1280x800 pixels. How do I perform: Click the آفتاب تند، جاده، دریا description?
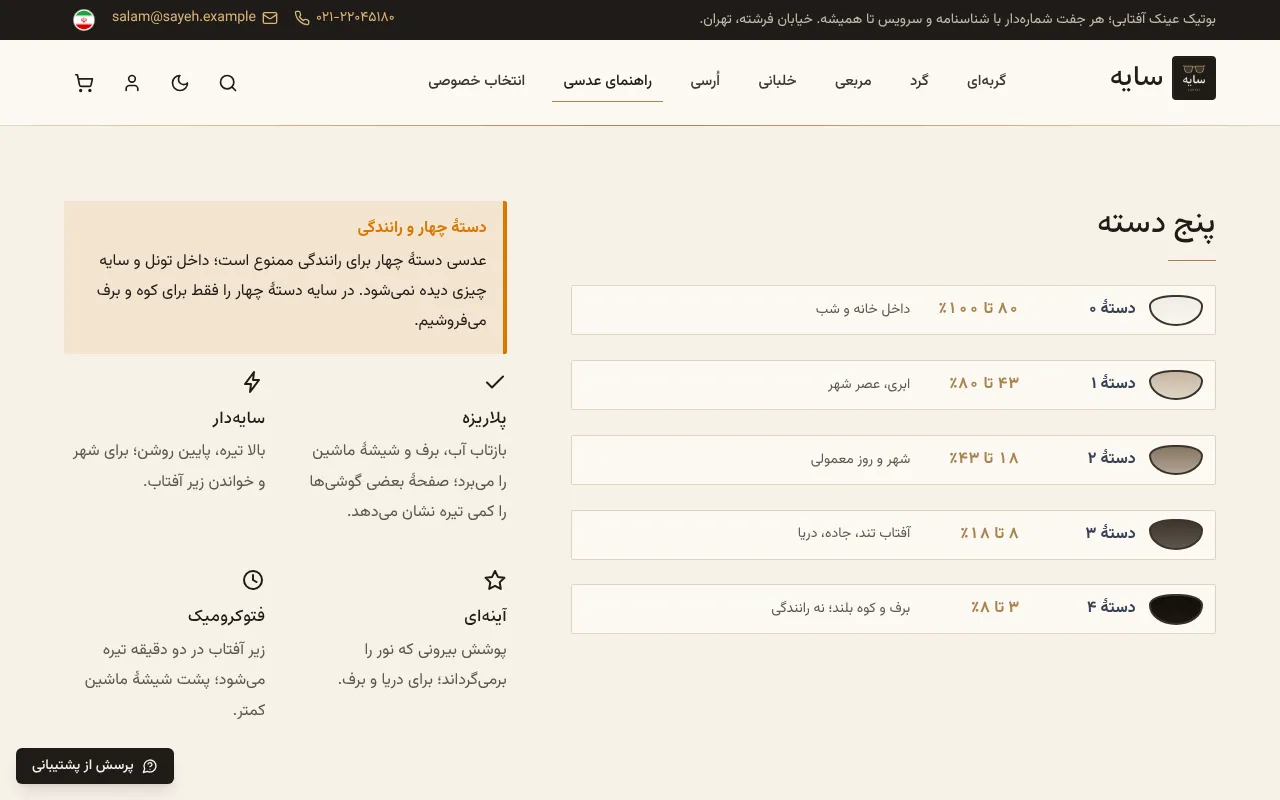coord(853,533)
